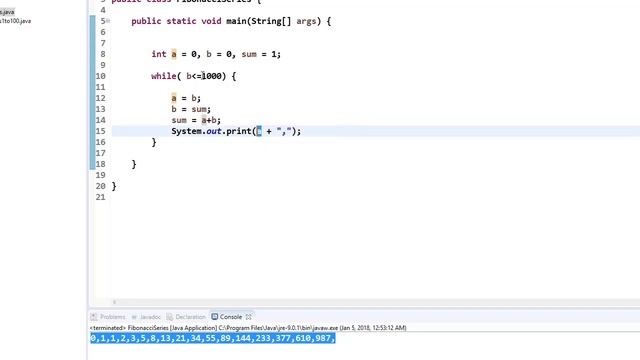Screen dimensions: 640x360
Task: Open the Problems tab
Action: (113, 317)
